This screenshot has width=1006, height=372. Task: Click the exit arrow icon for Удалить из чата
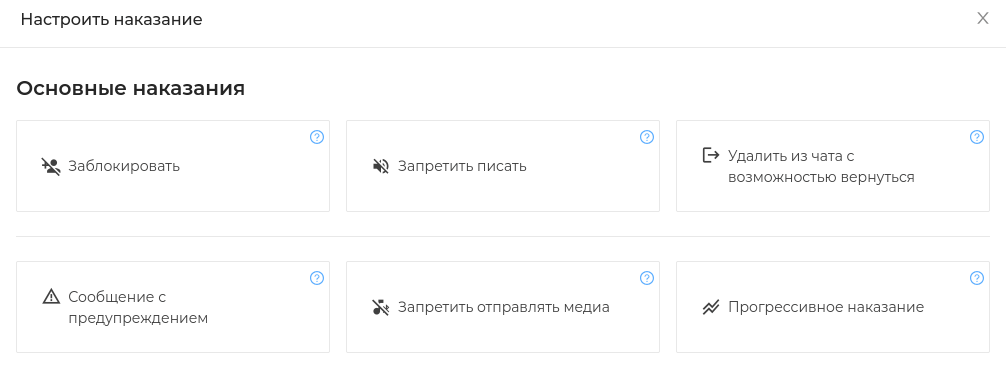[x=710, y=156]
